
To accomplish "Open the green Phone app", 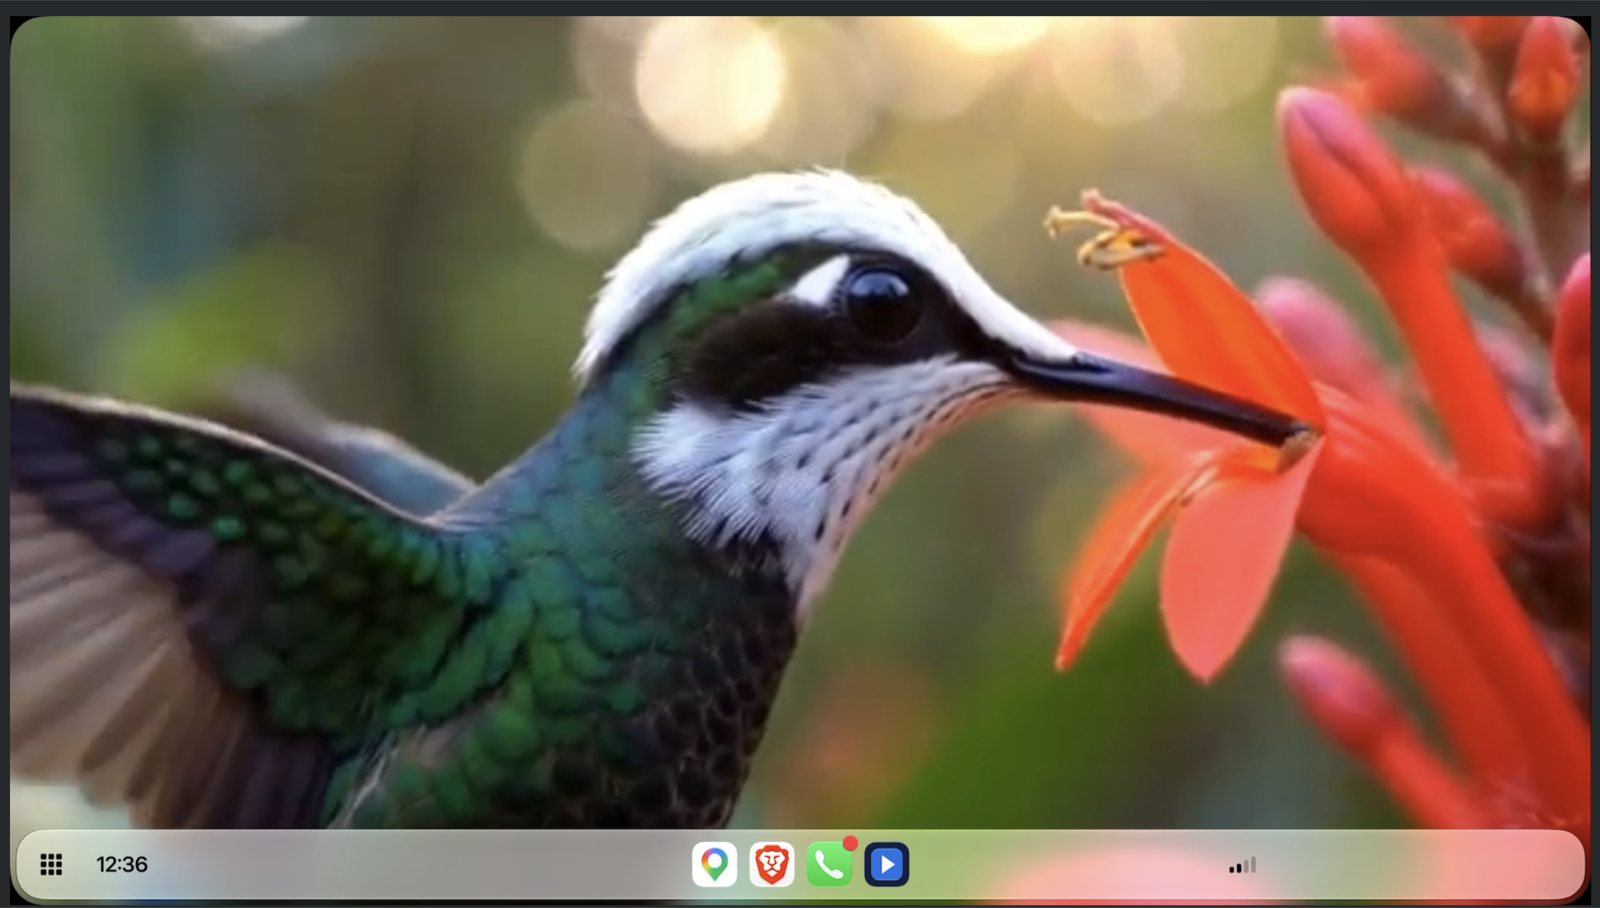I will coord(829,864).
